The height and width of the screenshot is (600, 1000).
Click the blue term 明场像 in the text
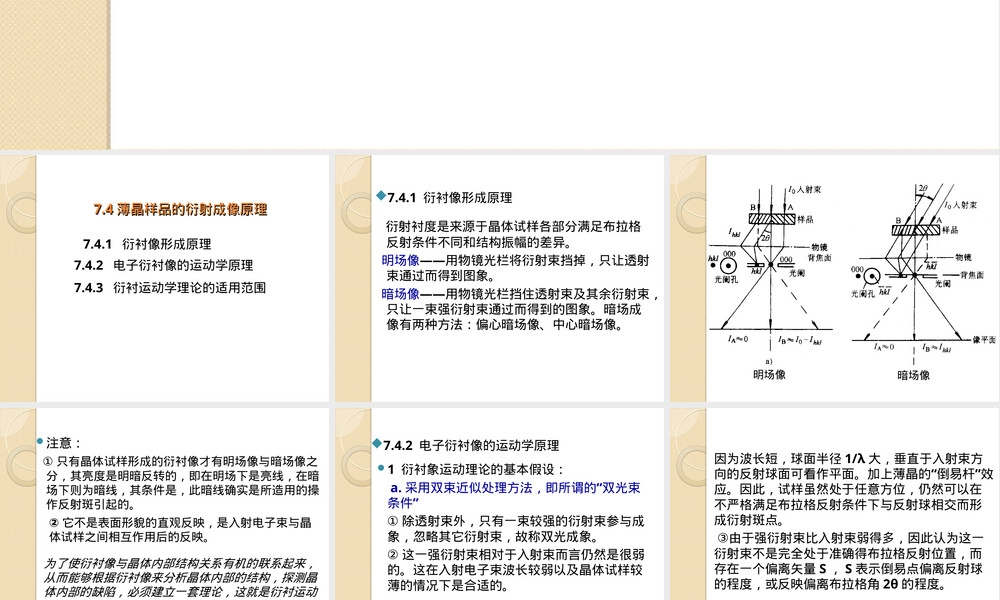(x=401, y=260)
